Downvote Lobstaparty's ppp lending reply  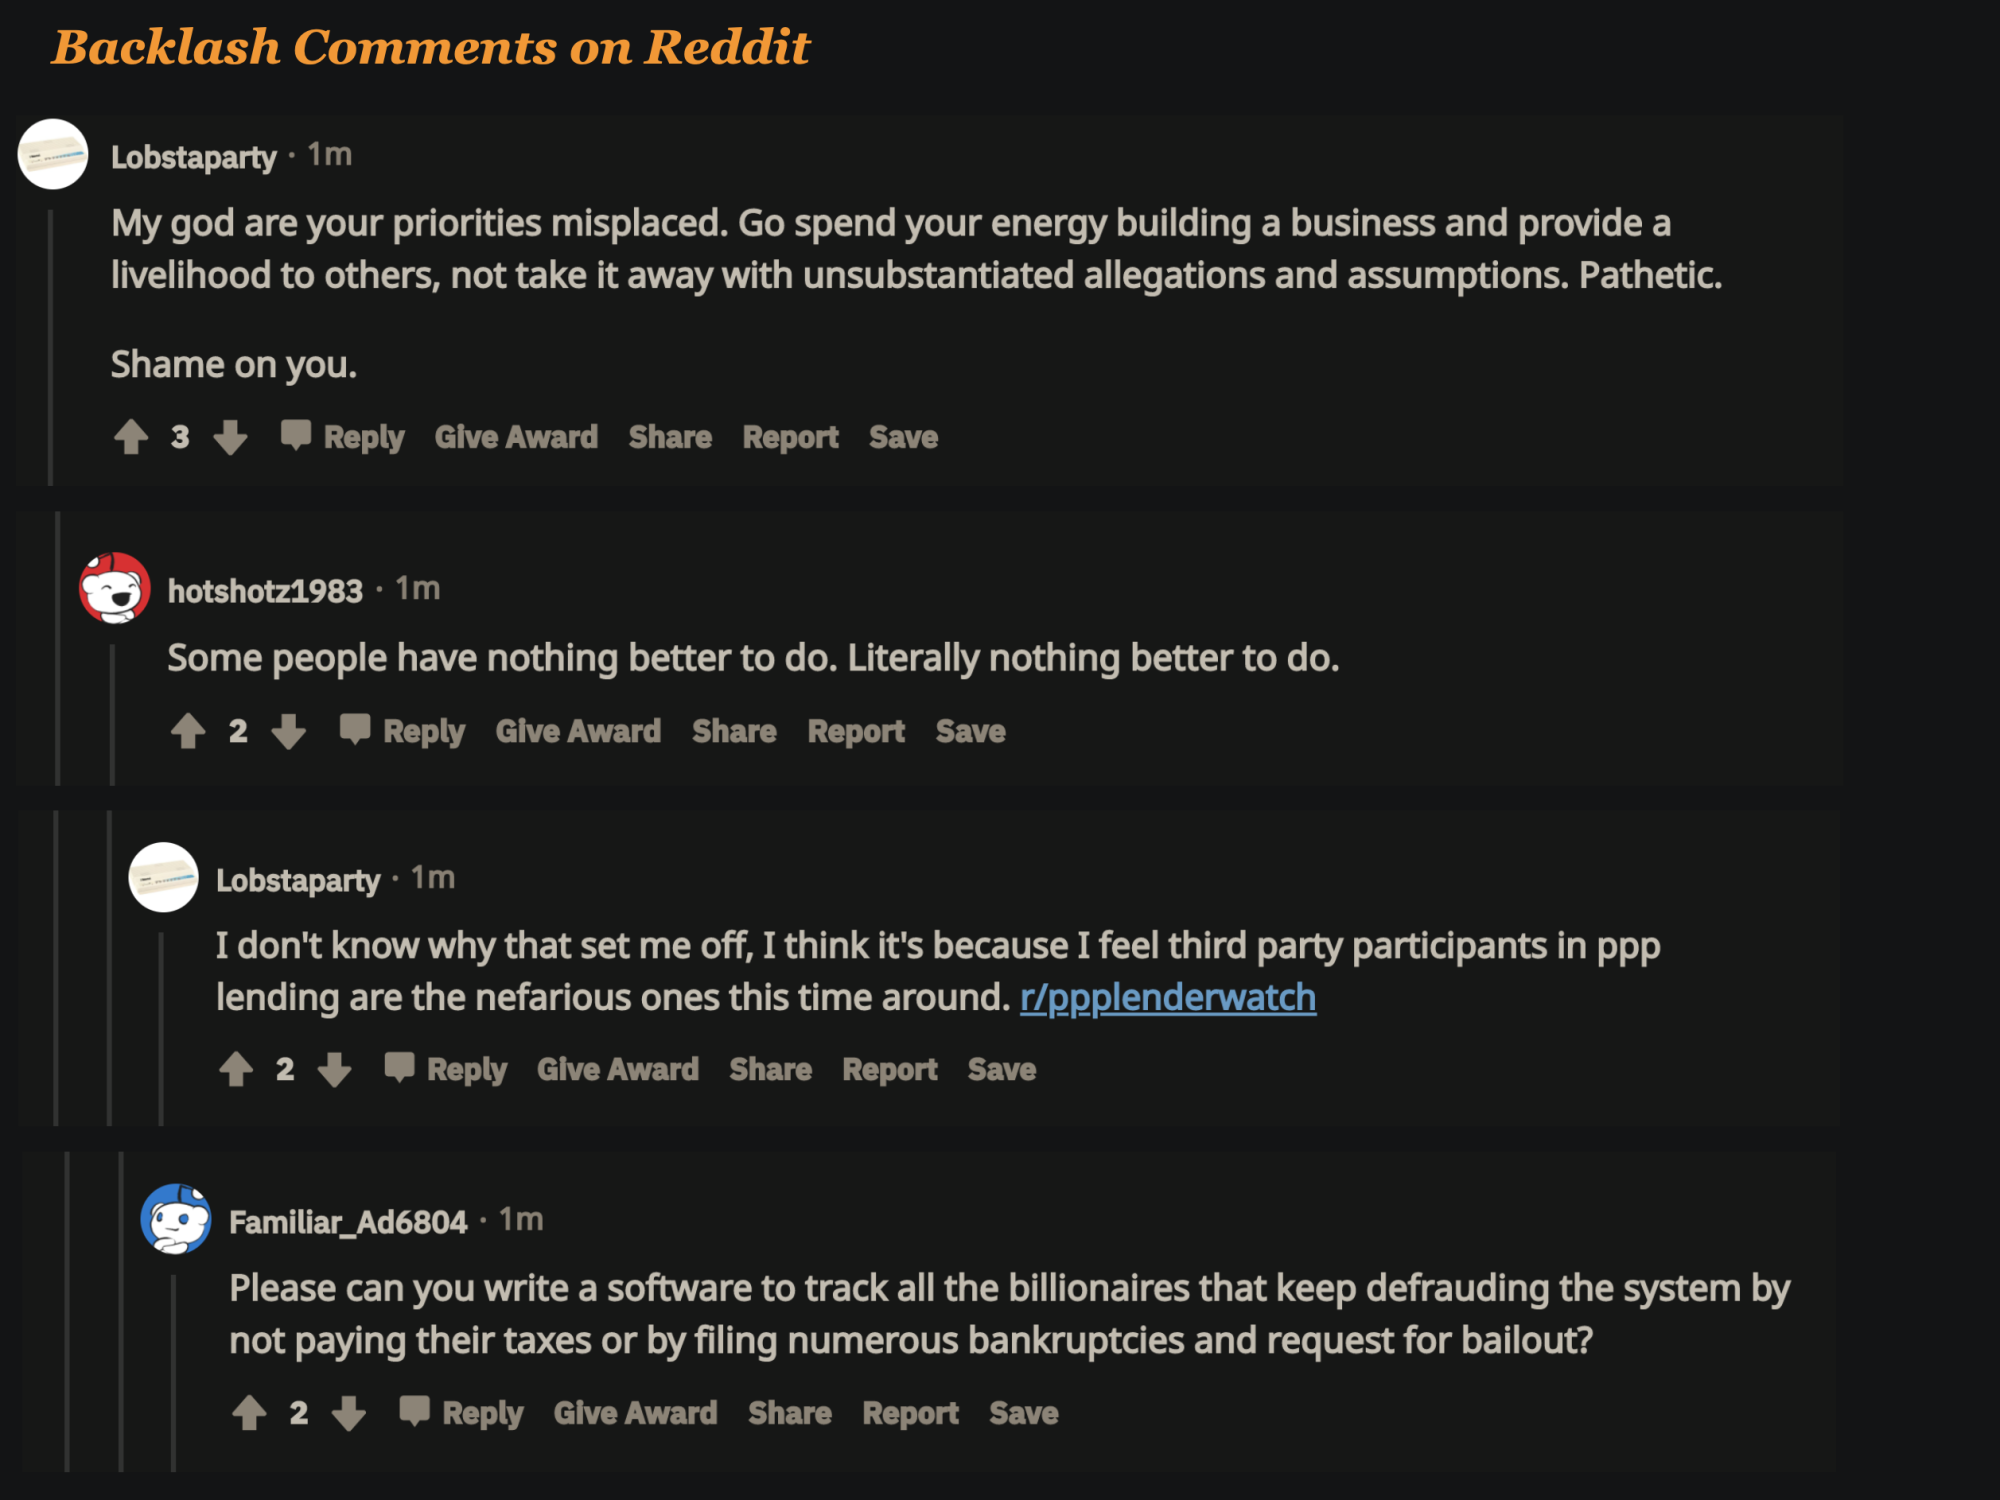tap(335, 1069)
